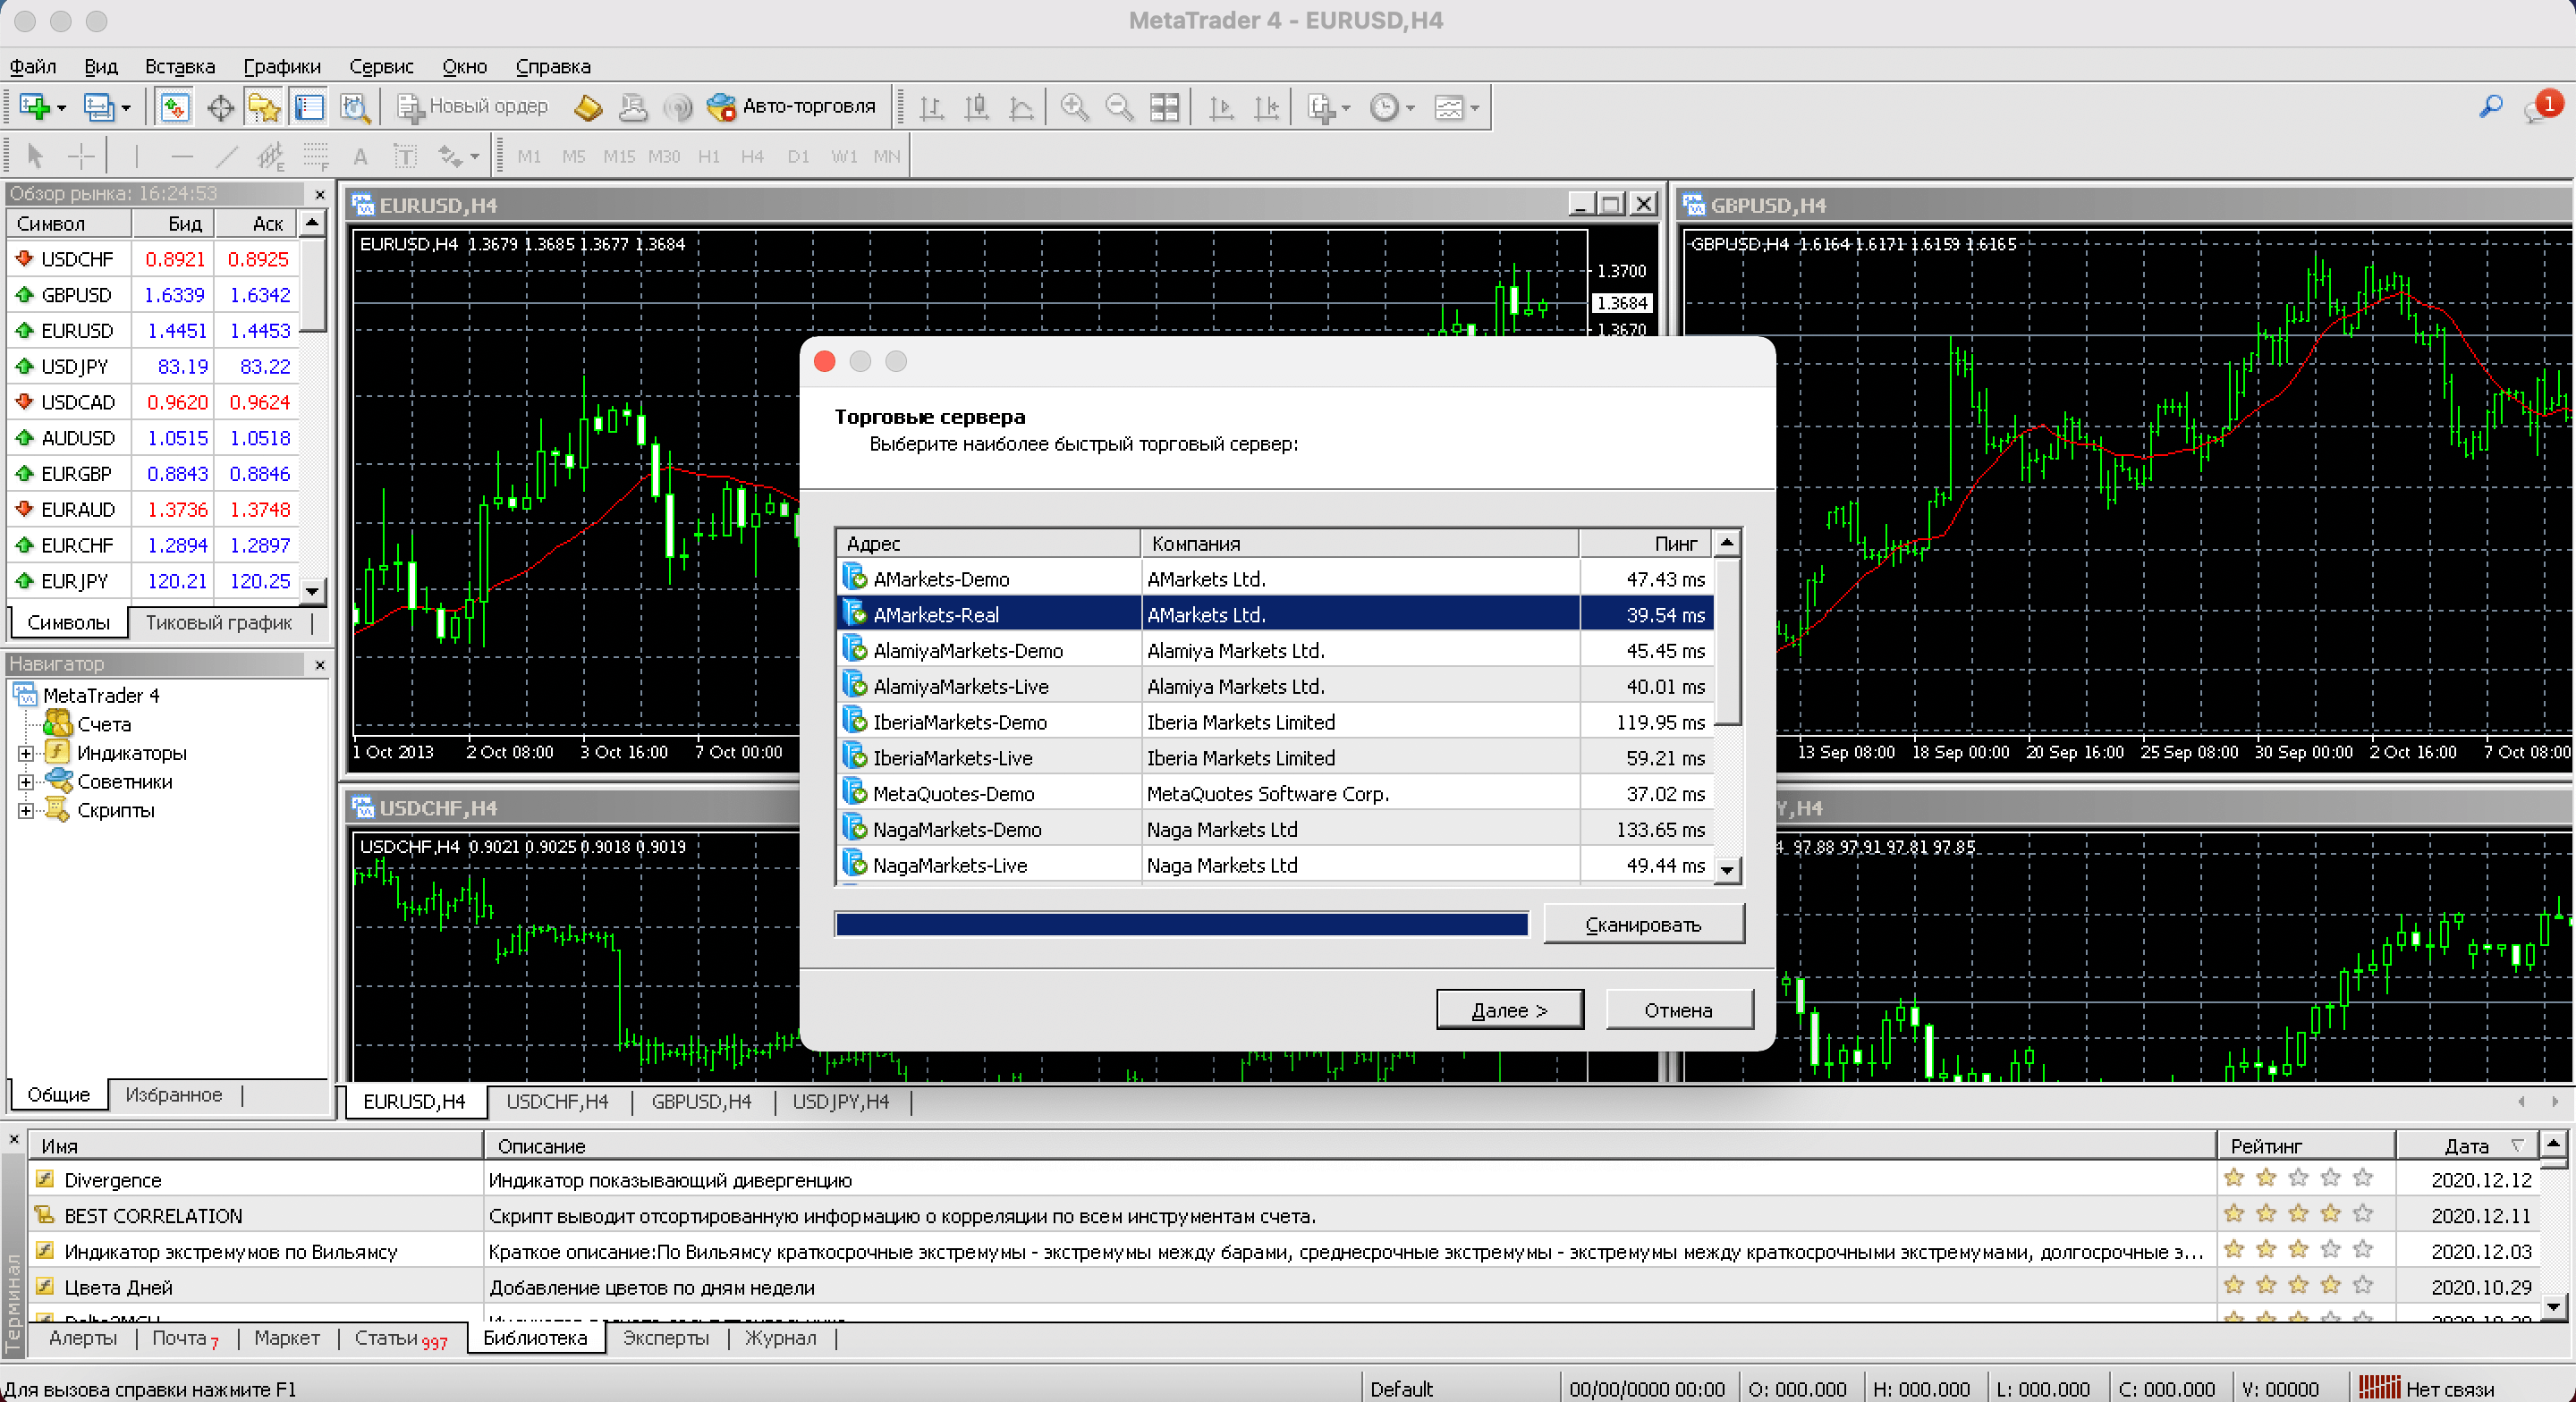Expand the Скрипты tree node
Viewport: 2576px width, 1402px height.
point(26,811)
